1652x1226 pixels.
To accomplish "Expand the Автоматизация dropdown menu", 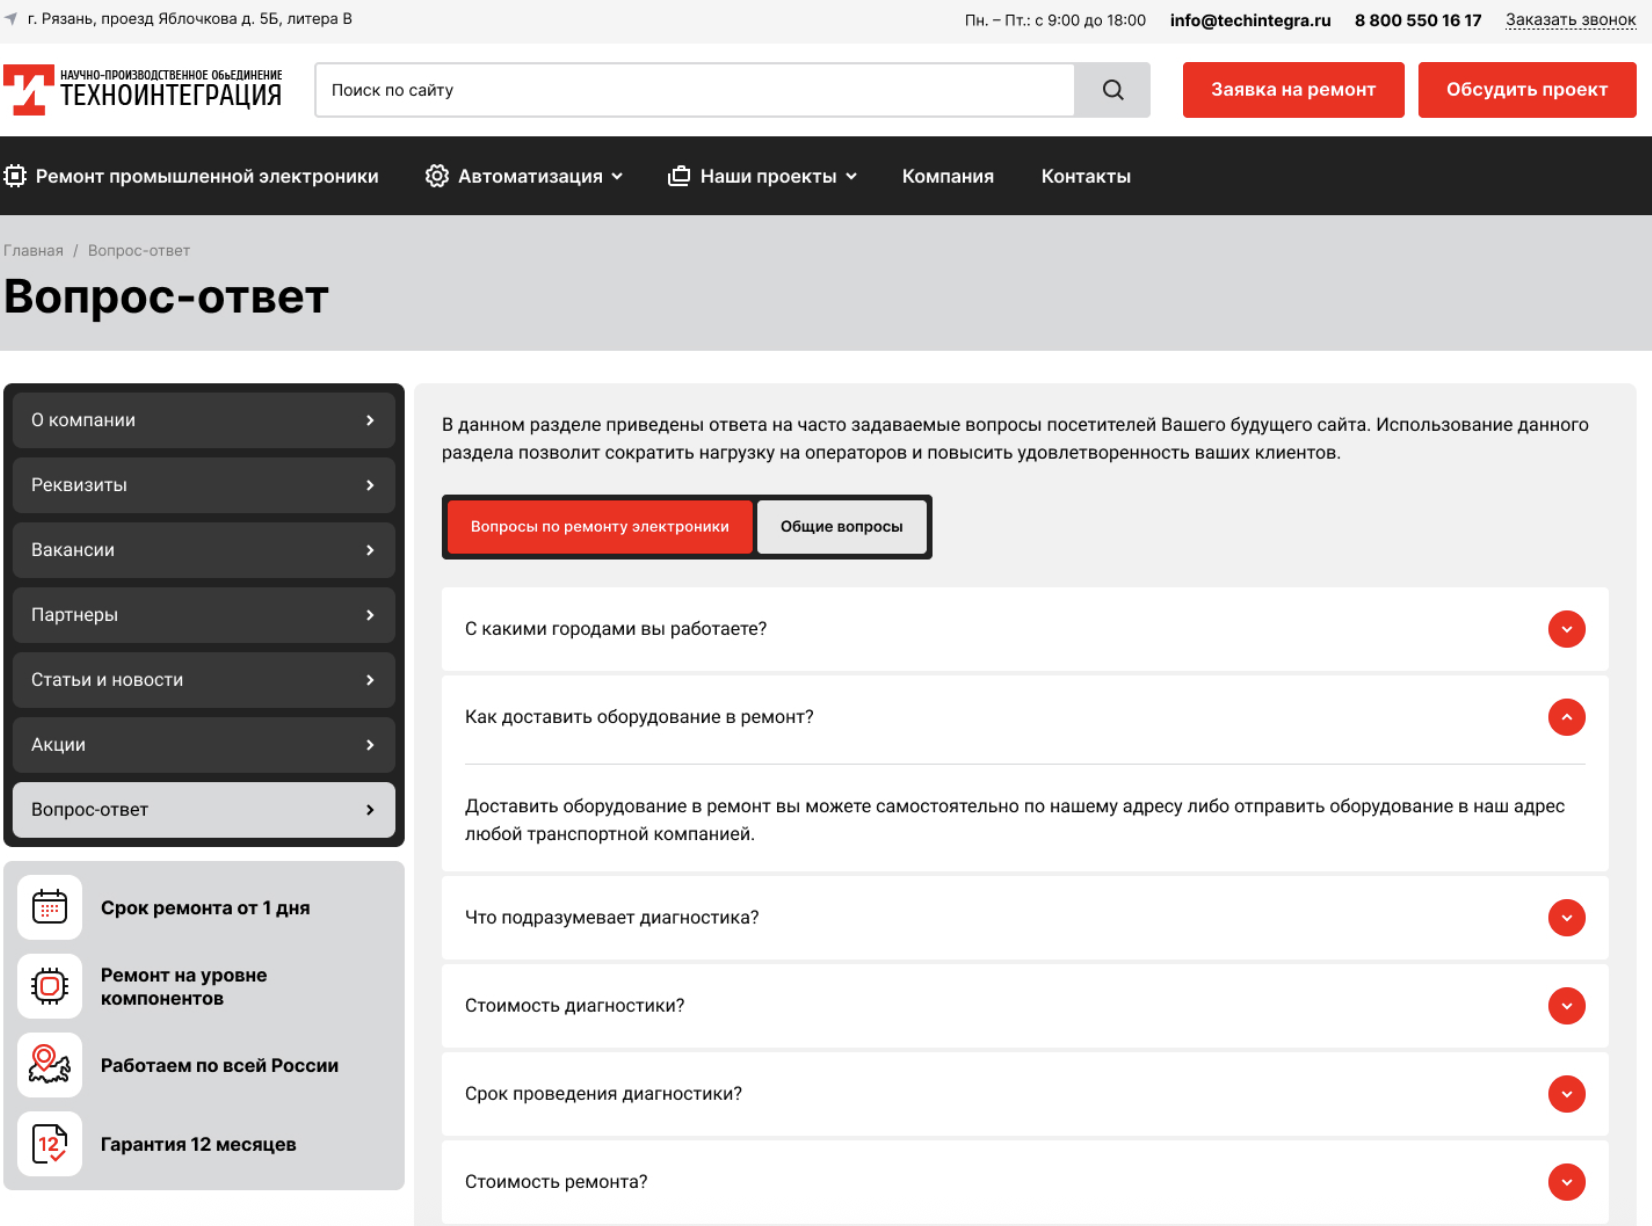I will coord(617,176).
